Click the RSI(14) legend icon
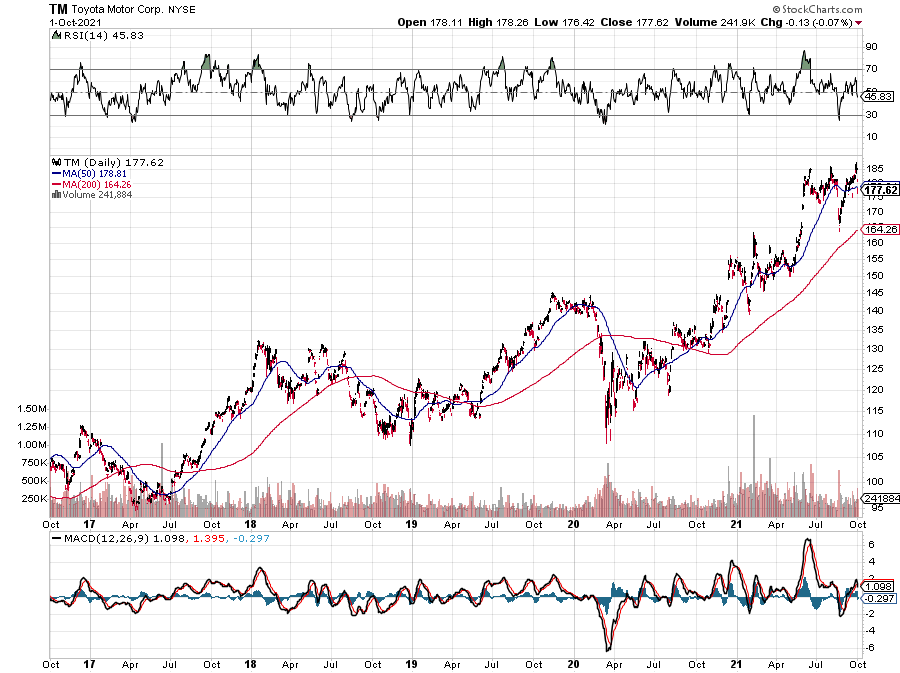Viewport: 900px width, 673px height. pyautogui.click(x=56, y=36)
